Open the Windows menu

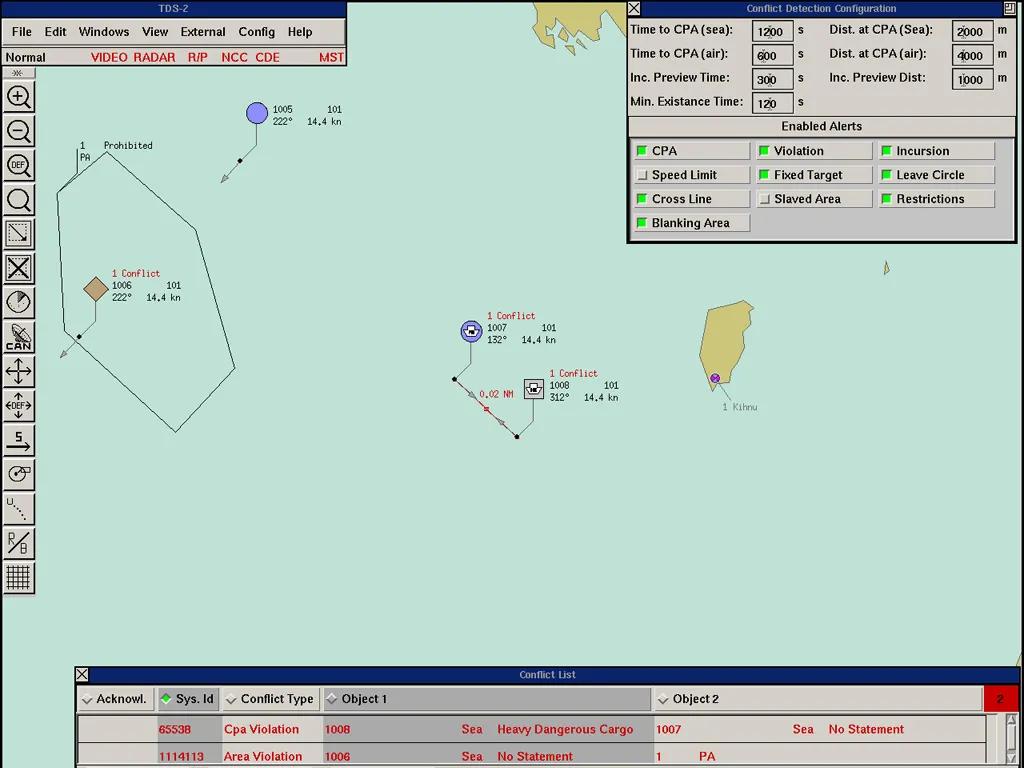[x=104, y=32]
